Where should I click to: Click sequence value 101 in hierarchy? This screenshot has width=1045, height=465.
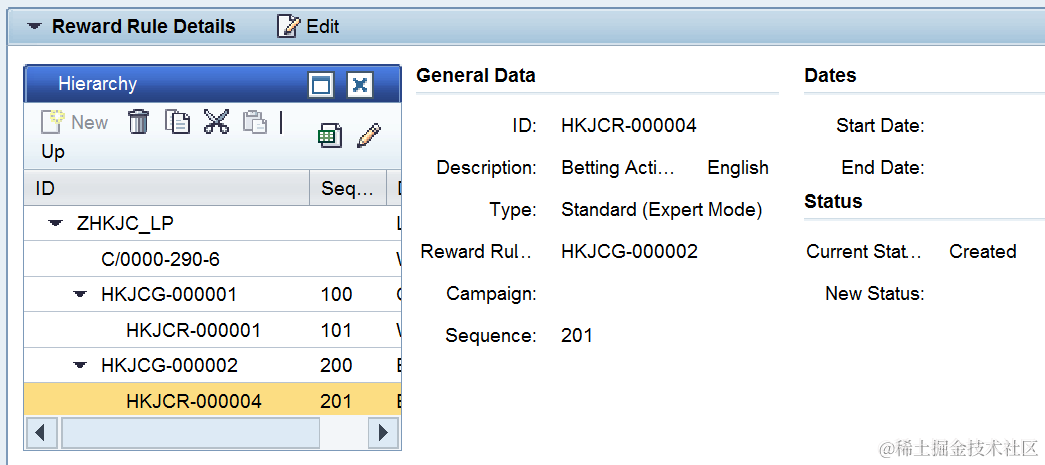click(x=337, y=330)
